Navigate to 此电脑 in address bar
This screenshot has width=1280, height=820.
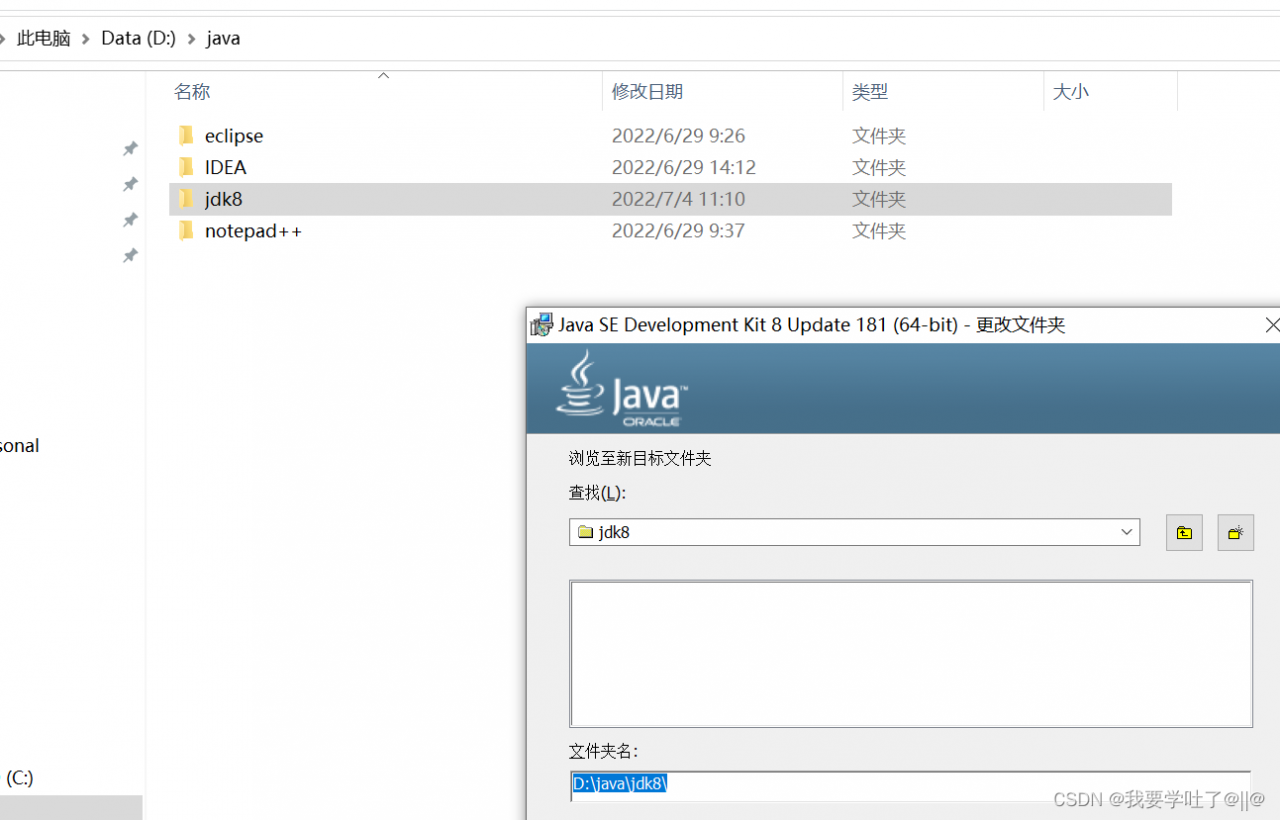[44, 39]
